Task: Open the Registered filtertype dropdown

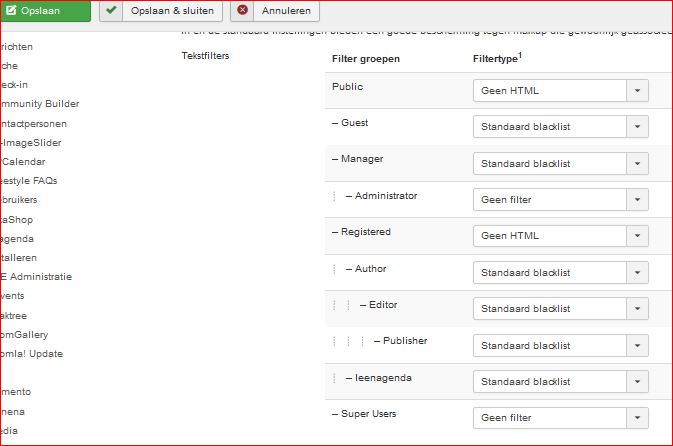Action: [561, 236]
